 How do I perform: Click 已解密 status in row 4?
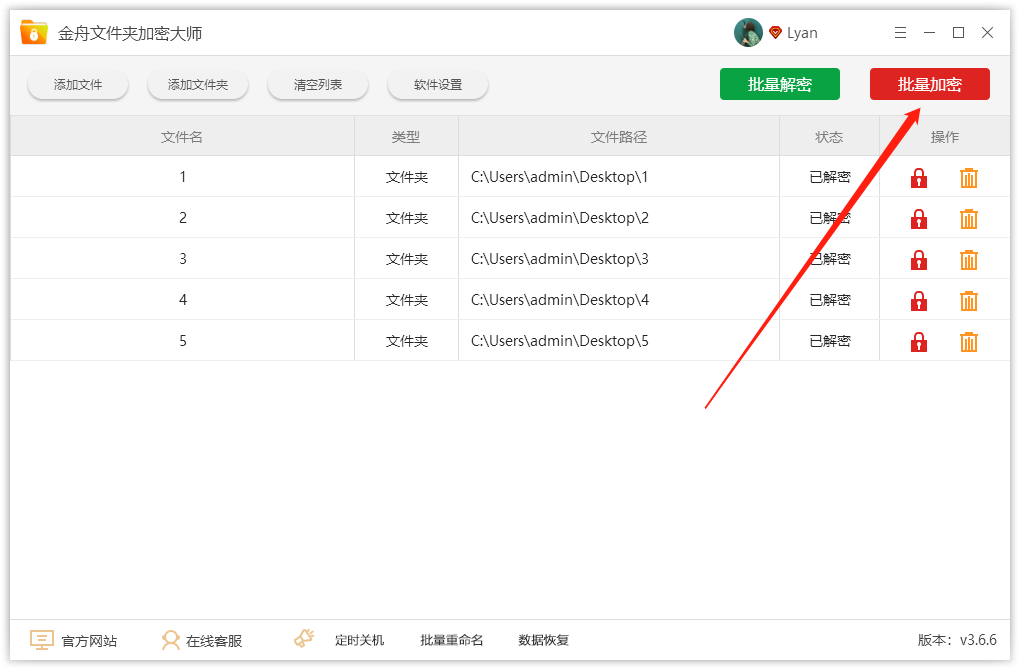tap(830, 300)
